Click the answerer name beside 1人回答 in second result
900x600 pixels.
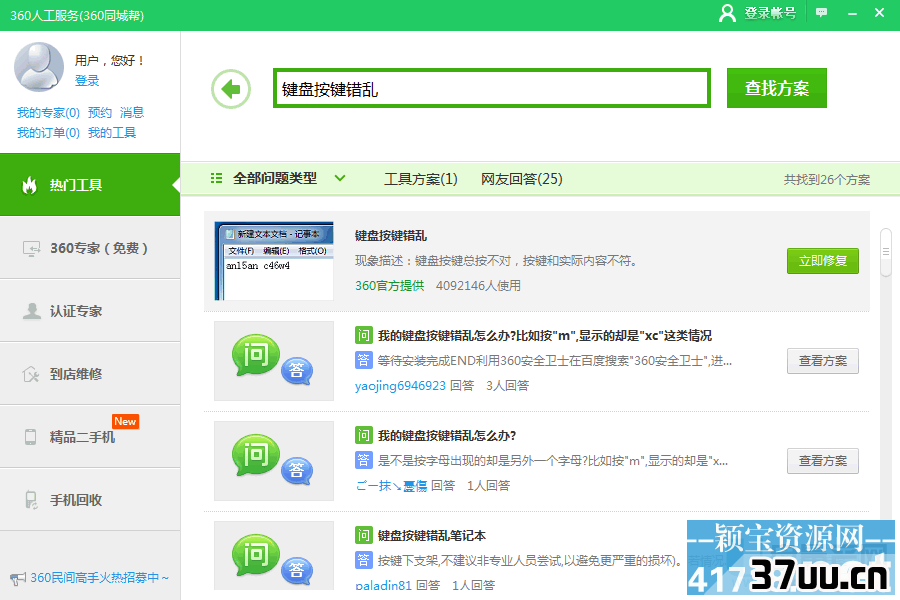391,486
